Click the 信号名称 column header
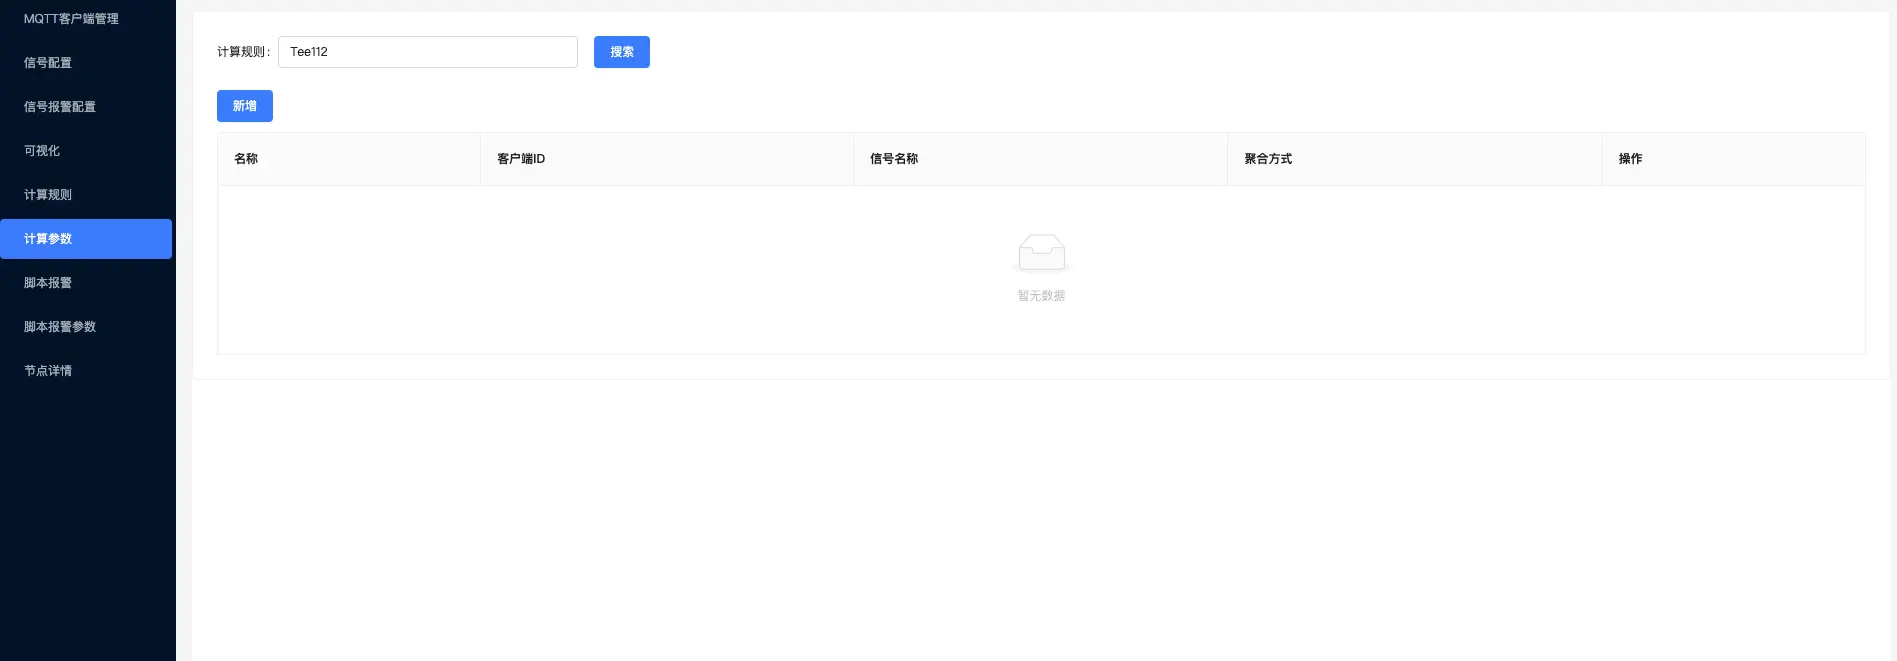 coord(1041,159)
